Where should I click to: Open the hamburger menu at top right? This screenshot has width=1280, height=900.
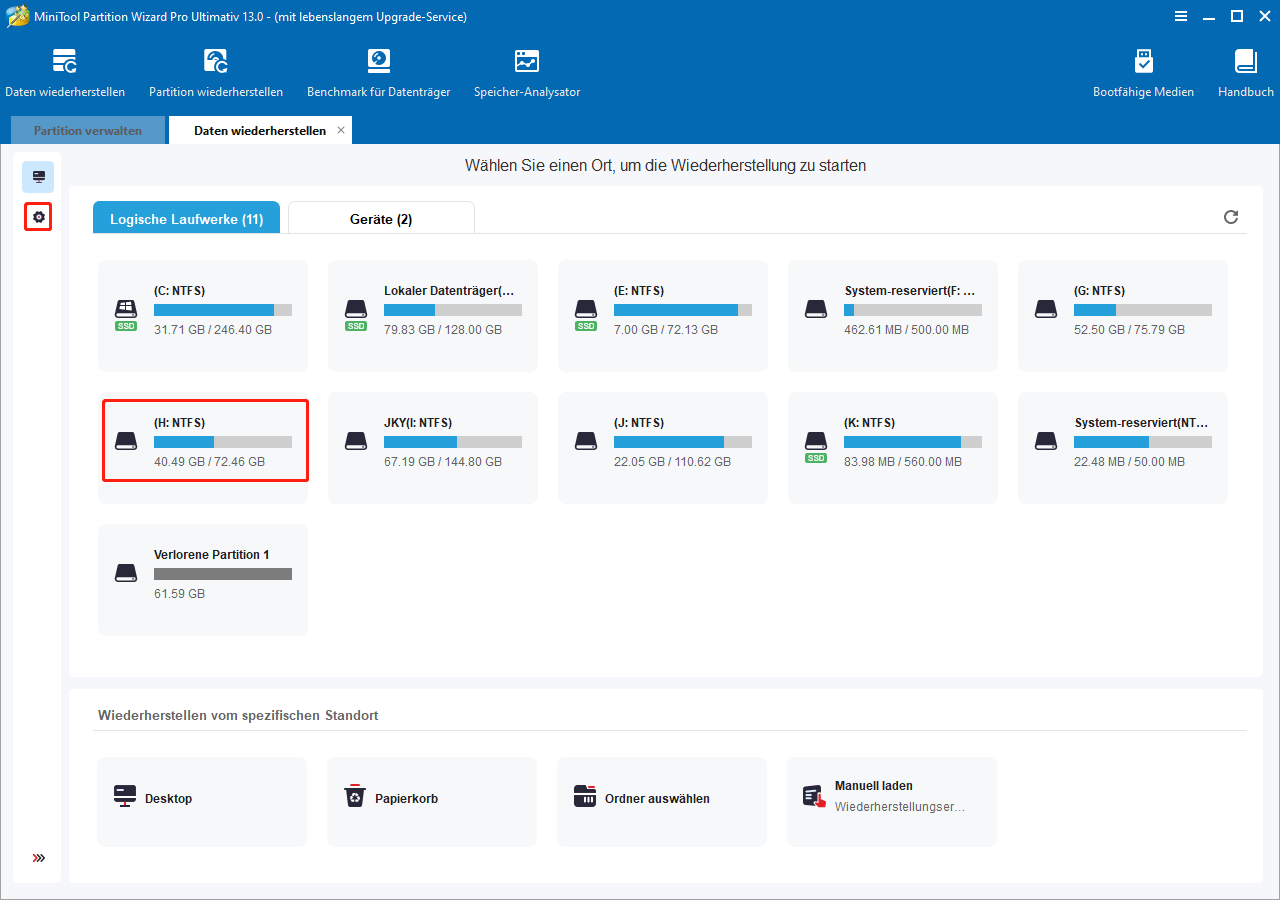tap(1181, 16)
